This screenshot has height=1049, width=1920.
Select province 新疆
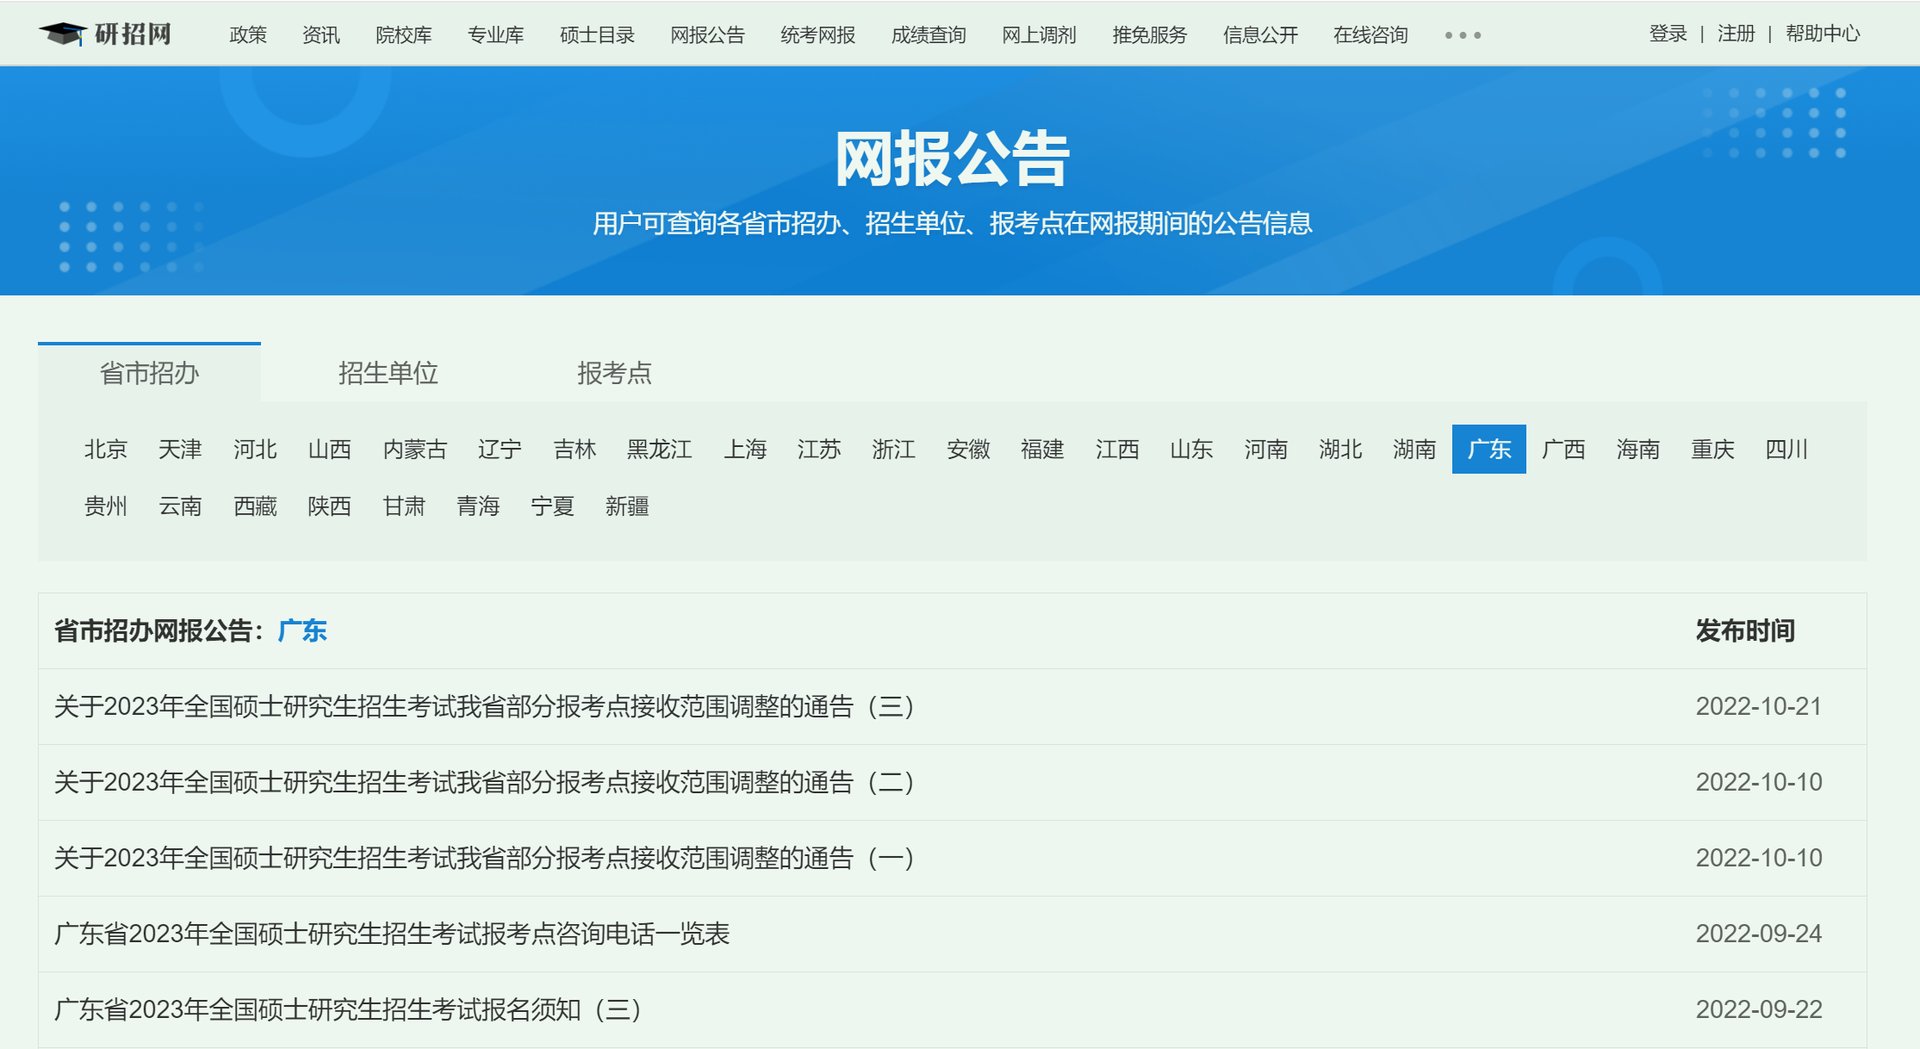click(x=627, y=506)
